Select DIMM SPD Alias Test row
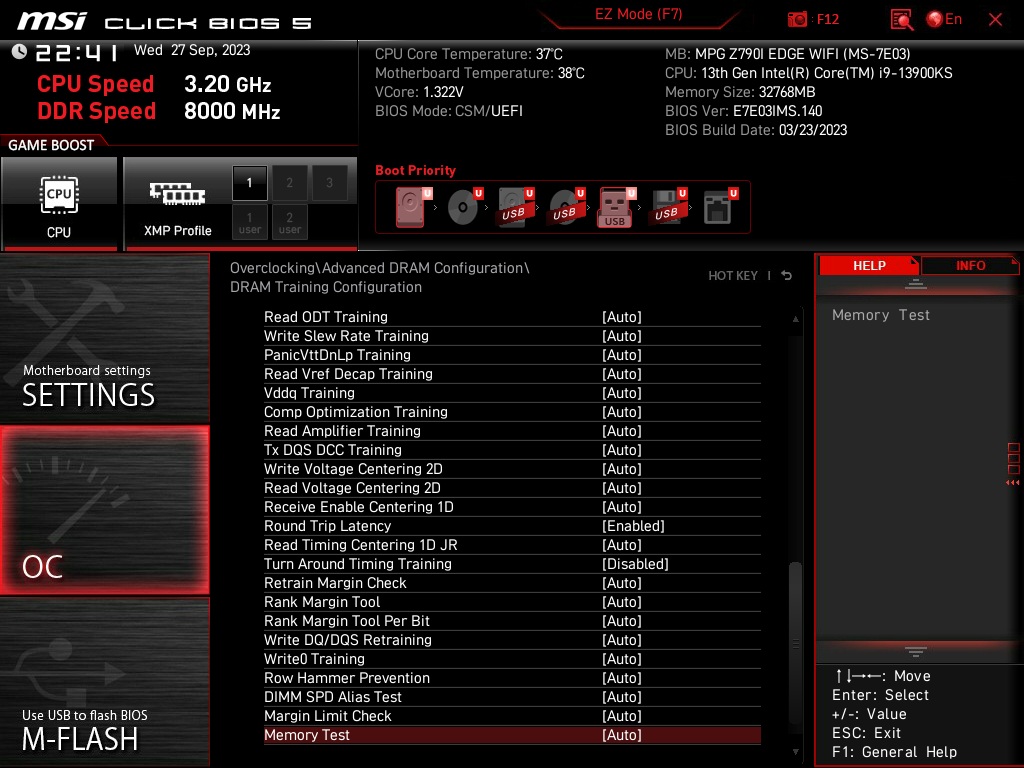The image size is (1024, 768). click(512, 697)
